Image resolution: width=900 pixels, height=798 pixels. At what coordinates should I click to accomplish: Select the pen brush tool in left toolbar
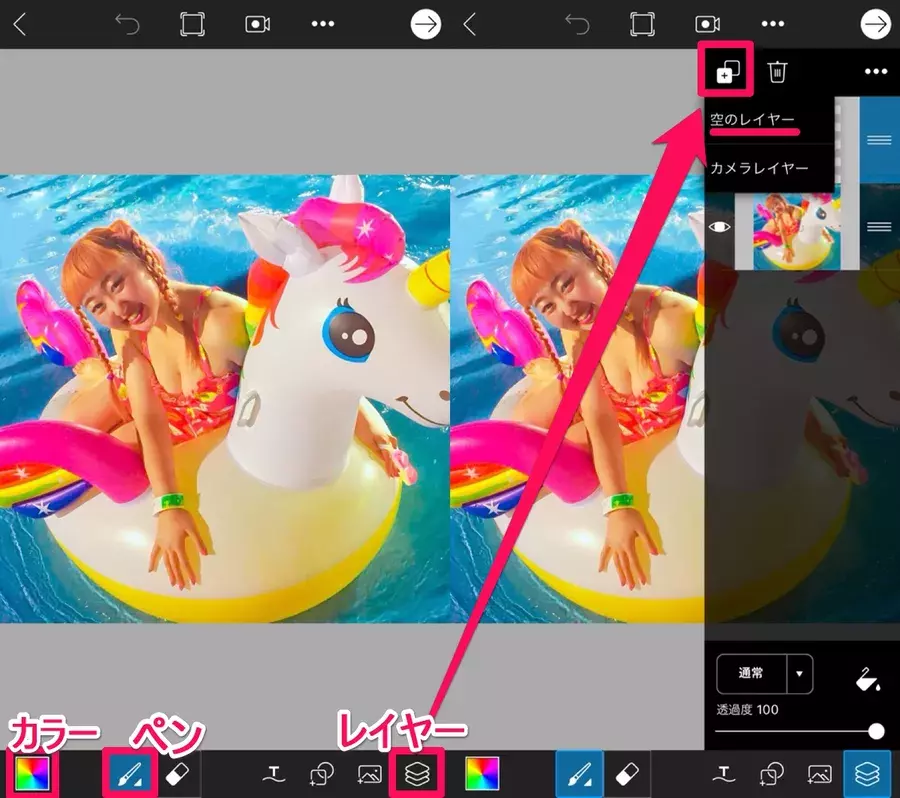[x=131, y=774]
